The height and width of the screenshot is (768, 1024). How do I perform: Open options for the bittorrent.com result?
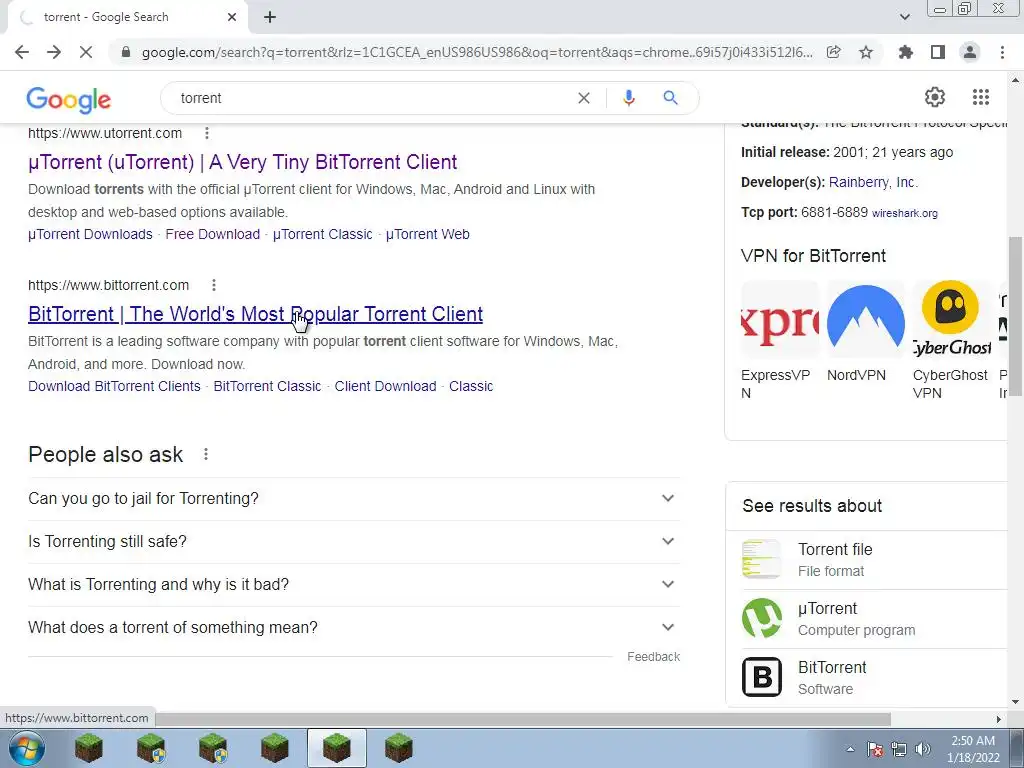214,285
